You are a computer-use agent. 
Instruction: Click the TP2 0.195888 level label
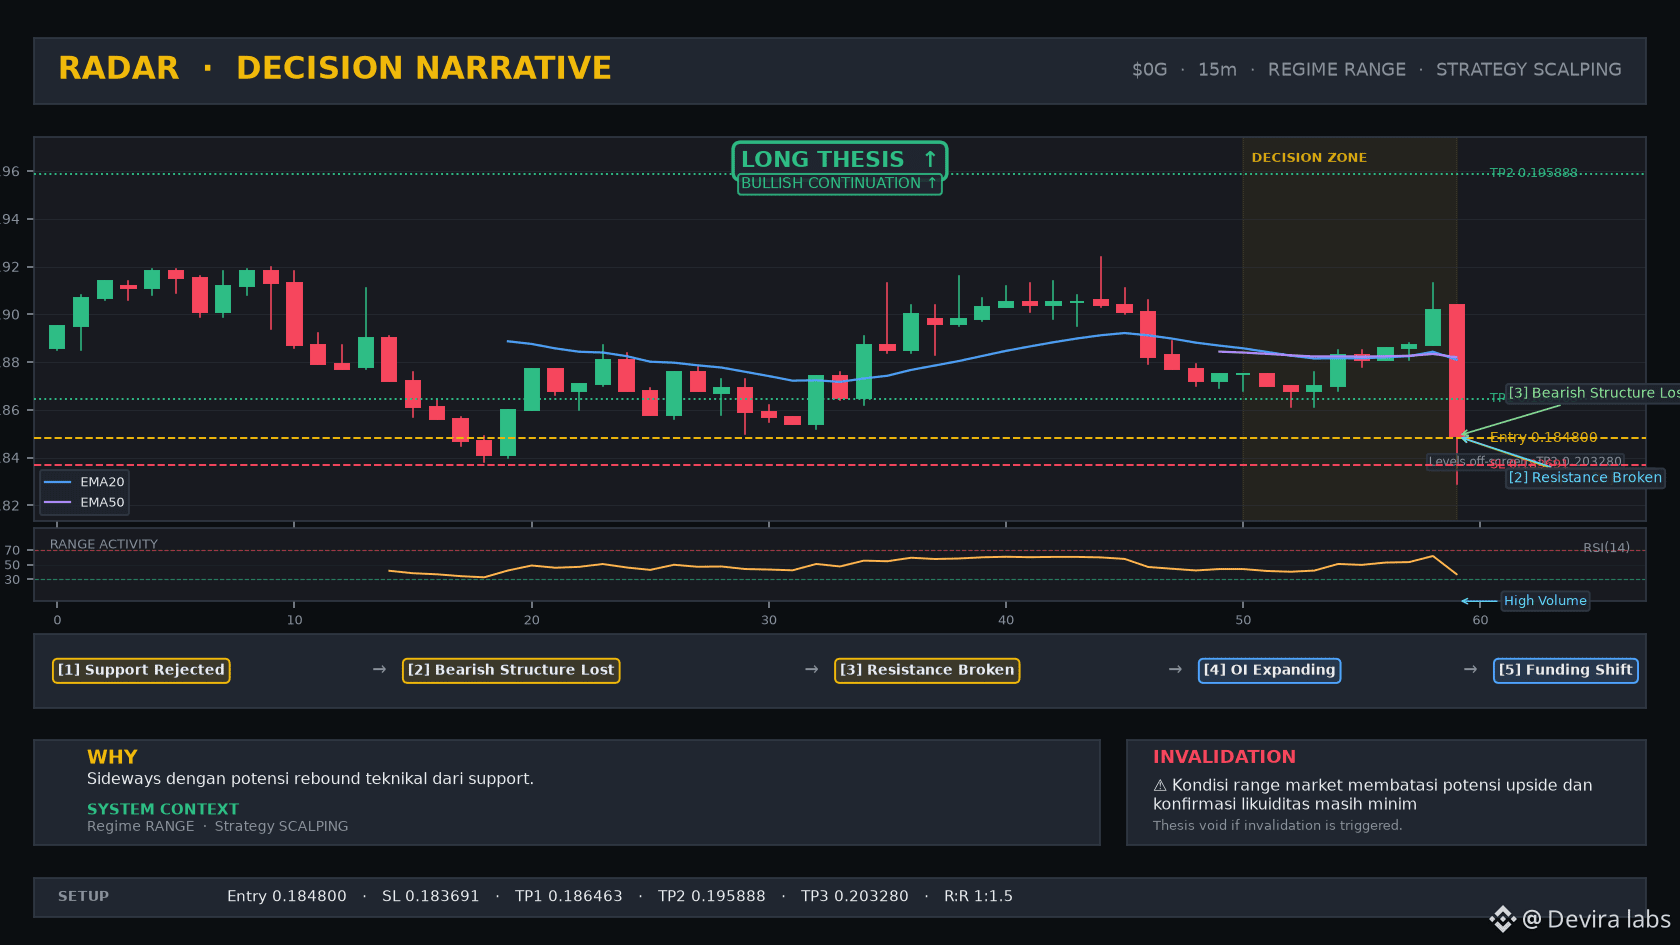(1533, 173)
